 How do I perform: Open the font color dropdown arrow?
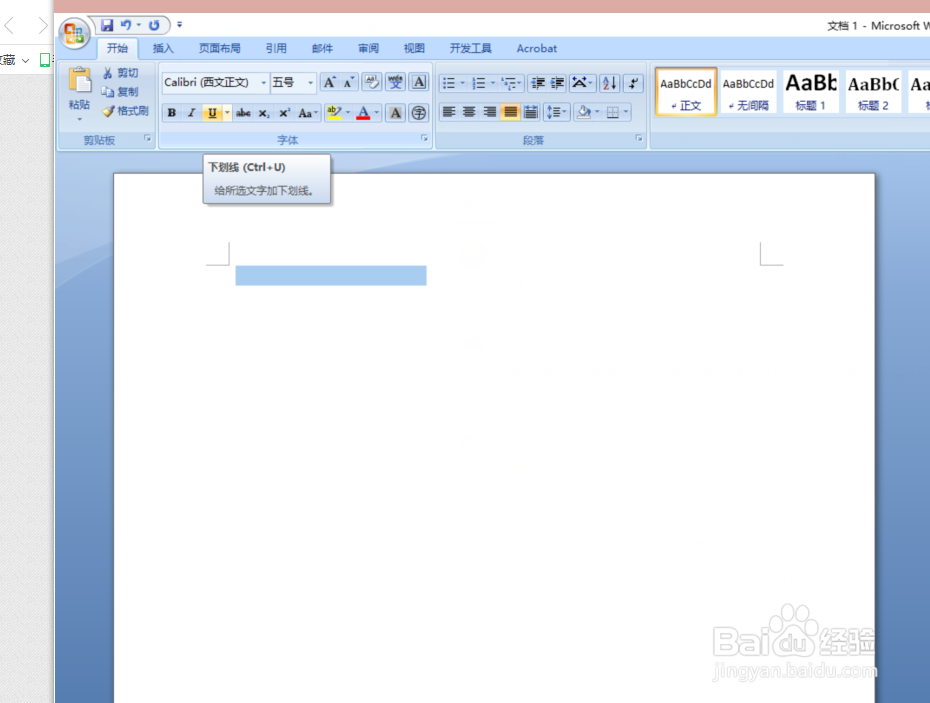tap(377, 113)
